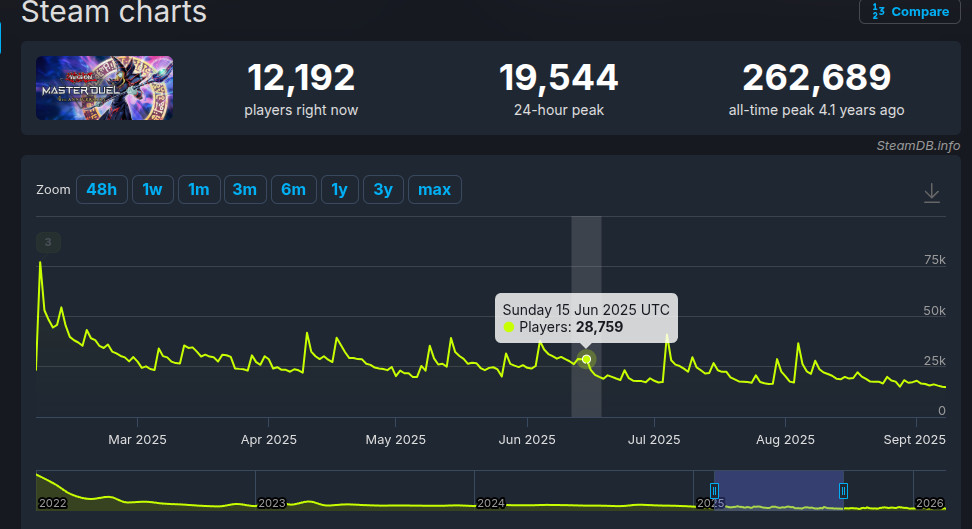Set zoom range to 1y
Screen dimensions: 972x529
[339, 190]
